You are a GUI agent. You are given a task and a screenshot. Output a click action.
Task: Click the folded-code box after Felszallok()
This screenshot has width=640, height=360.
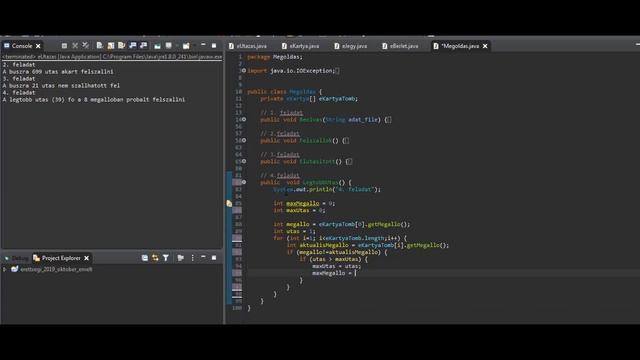[x=346, y=140]
